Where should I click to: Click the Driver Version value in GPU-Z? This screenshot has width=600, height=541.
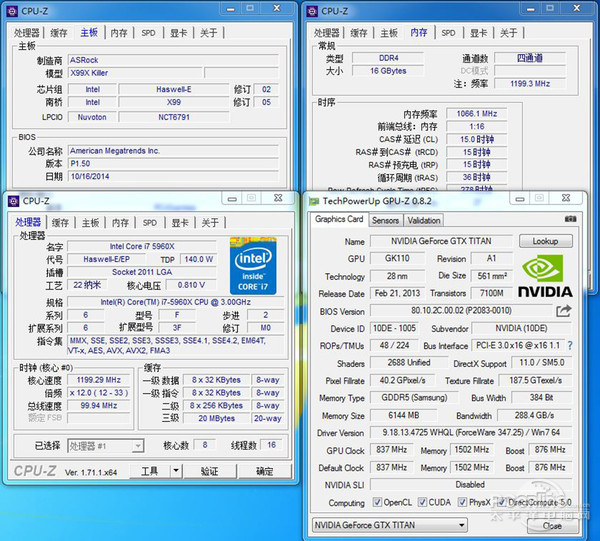(x=471, y=432)
